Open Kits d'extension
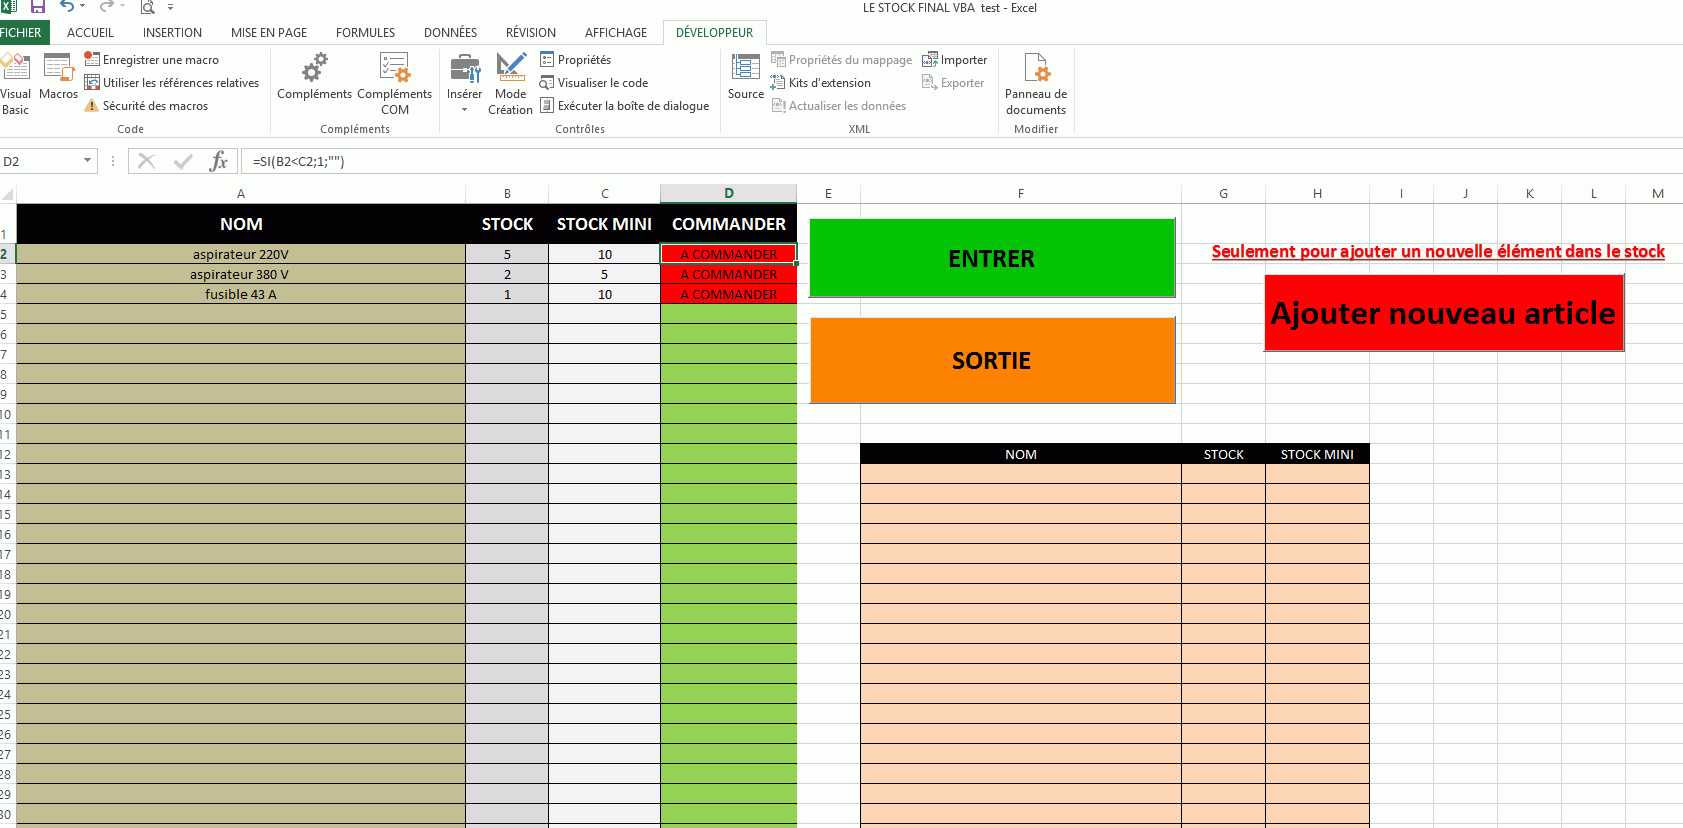Image resolution: width=1683 pixels, height=828 pixels. pos(821,83)
